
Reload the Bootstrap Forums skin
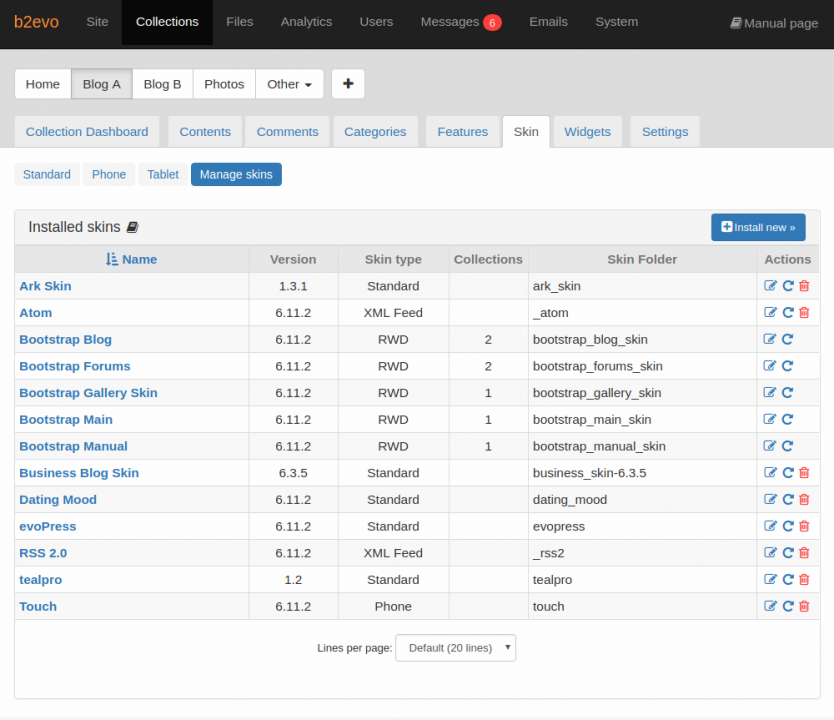pyautogui.click(x=787, y=365)
